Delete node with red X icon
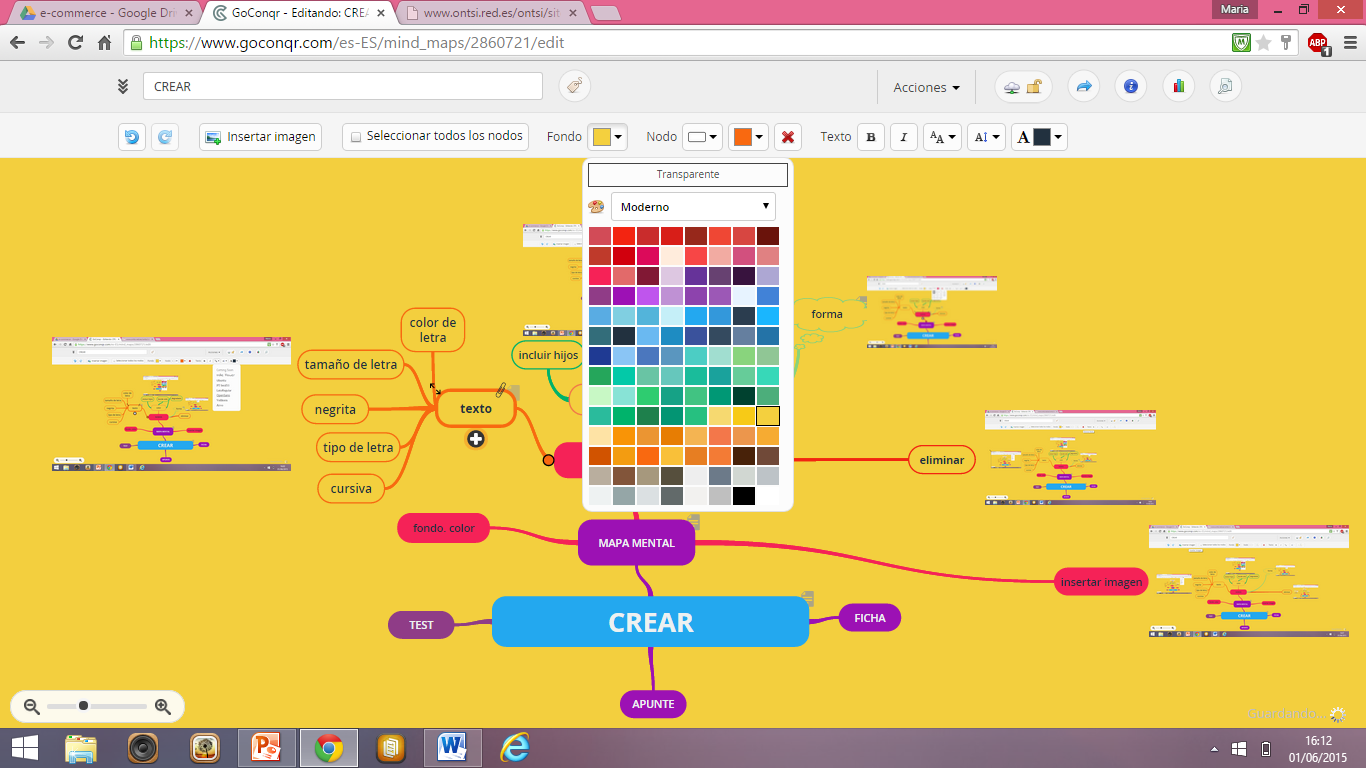This screenshot has height=768, width=1366. point(788,137)
